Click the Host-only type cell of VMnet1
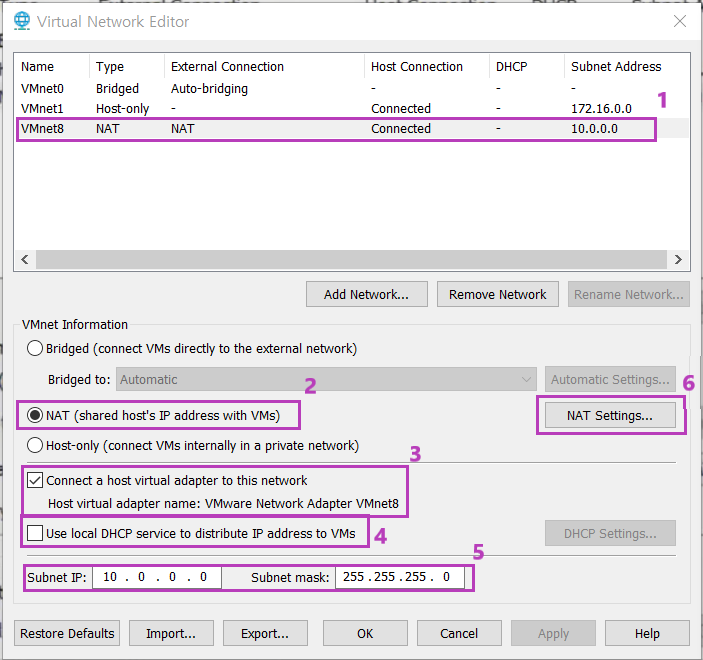 point(122,109)
